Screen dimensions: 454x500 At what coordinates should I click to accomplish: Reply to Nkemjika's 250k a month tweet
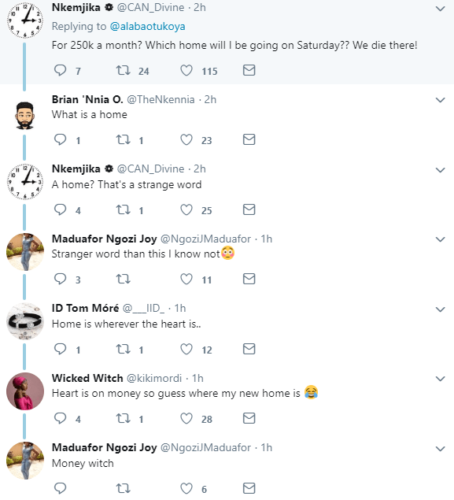tap(60, 70)
